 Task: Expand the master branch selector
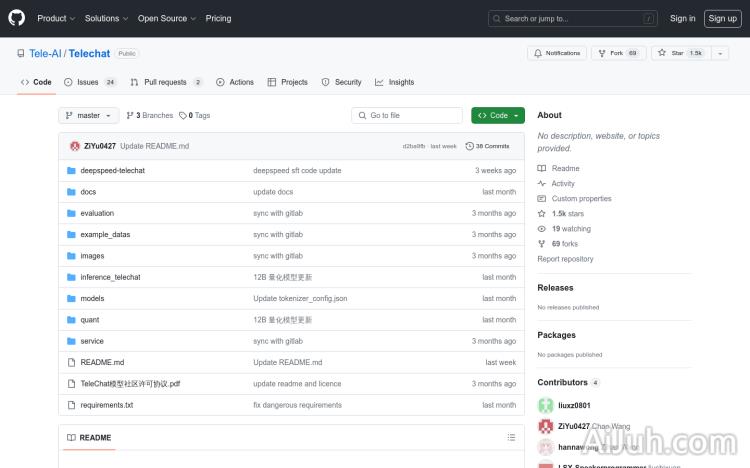(x=89, y=115)
